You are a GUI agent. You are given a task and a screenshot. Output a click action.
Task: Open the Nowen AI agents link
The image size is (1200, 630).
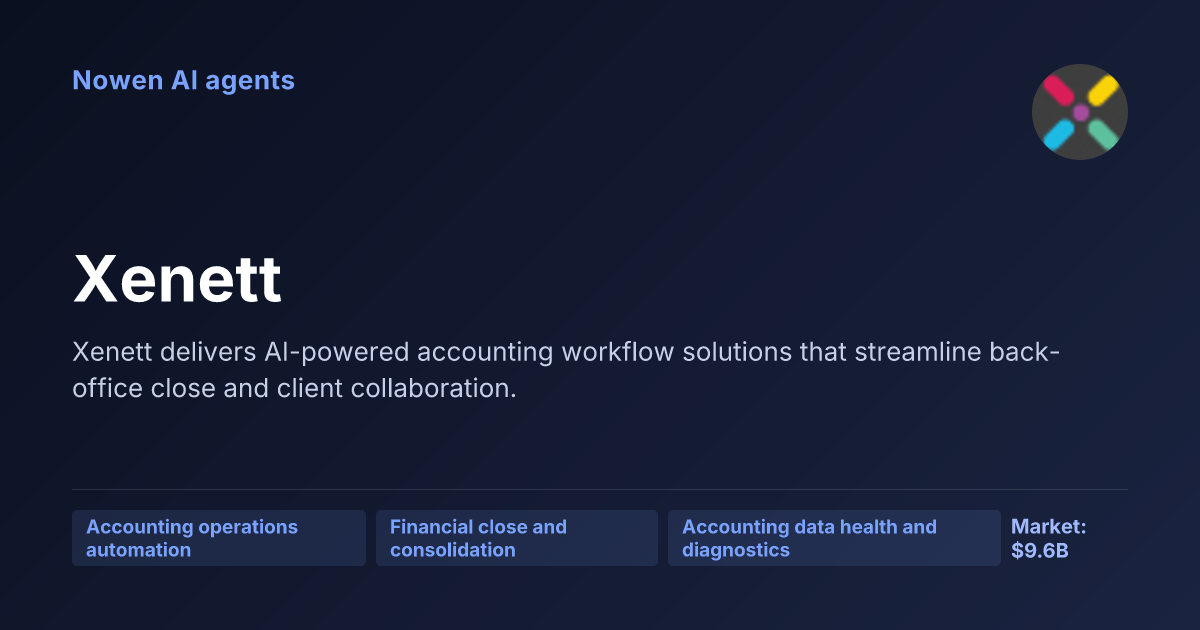pos(183,80)
